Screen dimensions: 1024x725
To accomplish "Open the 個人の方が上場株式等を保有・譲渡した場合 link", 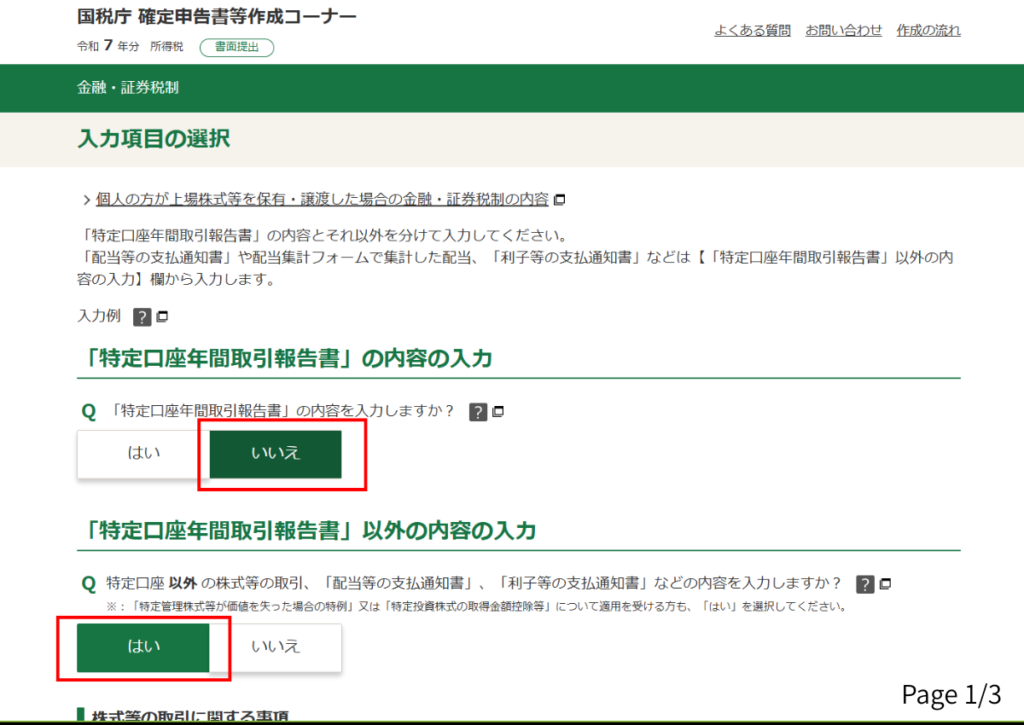I will coord(322,199).
